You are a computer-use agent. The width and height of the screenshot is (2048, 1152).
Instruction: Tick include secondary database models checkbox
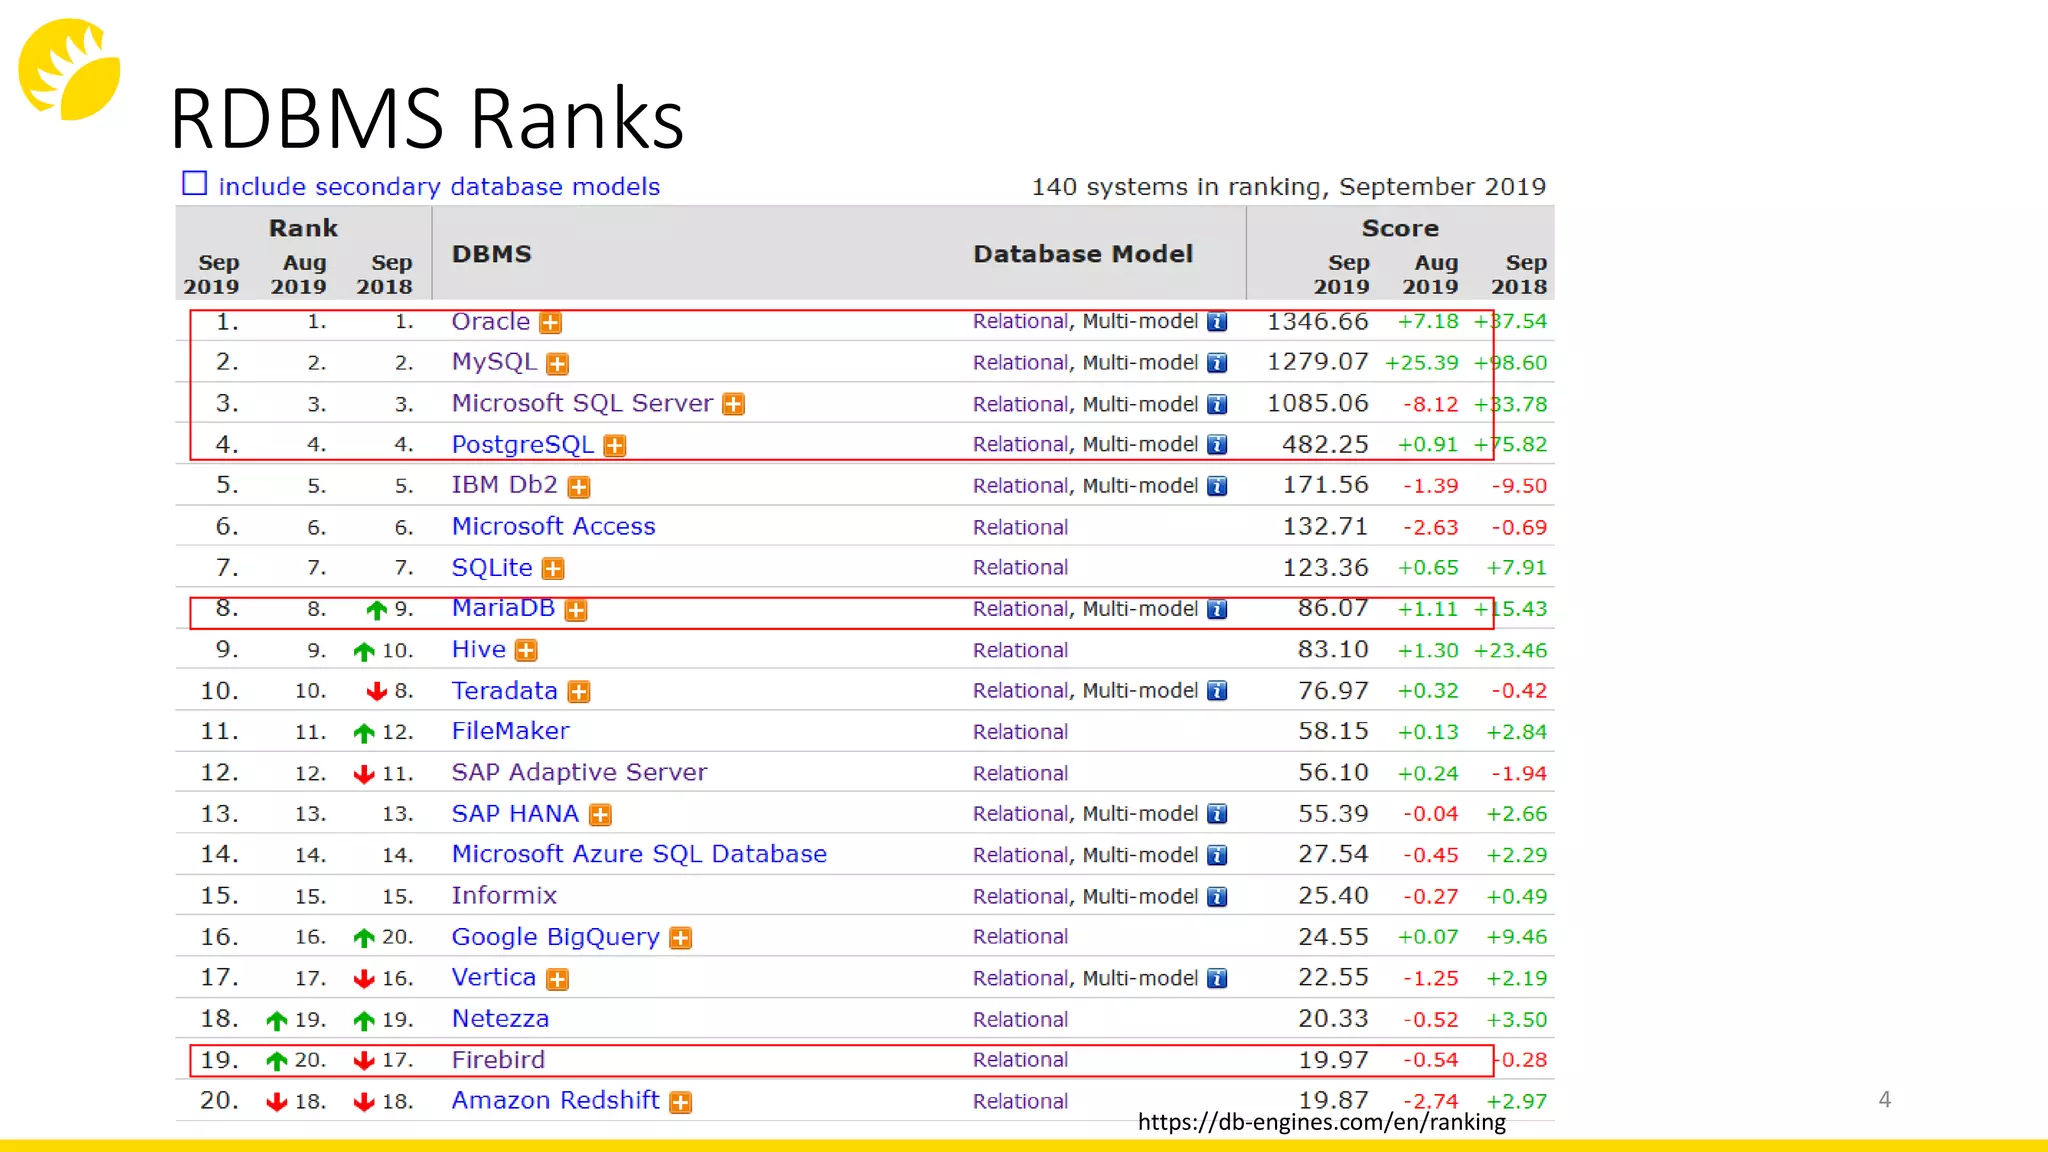(194, 184)
